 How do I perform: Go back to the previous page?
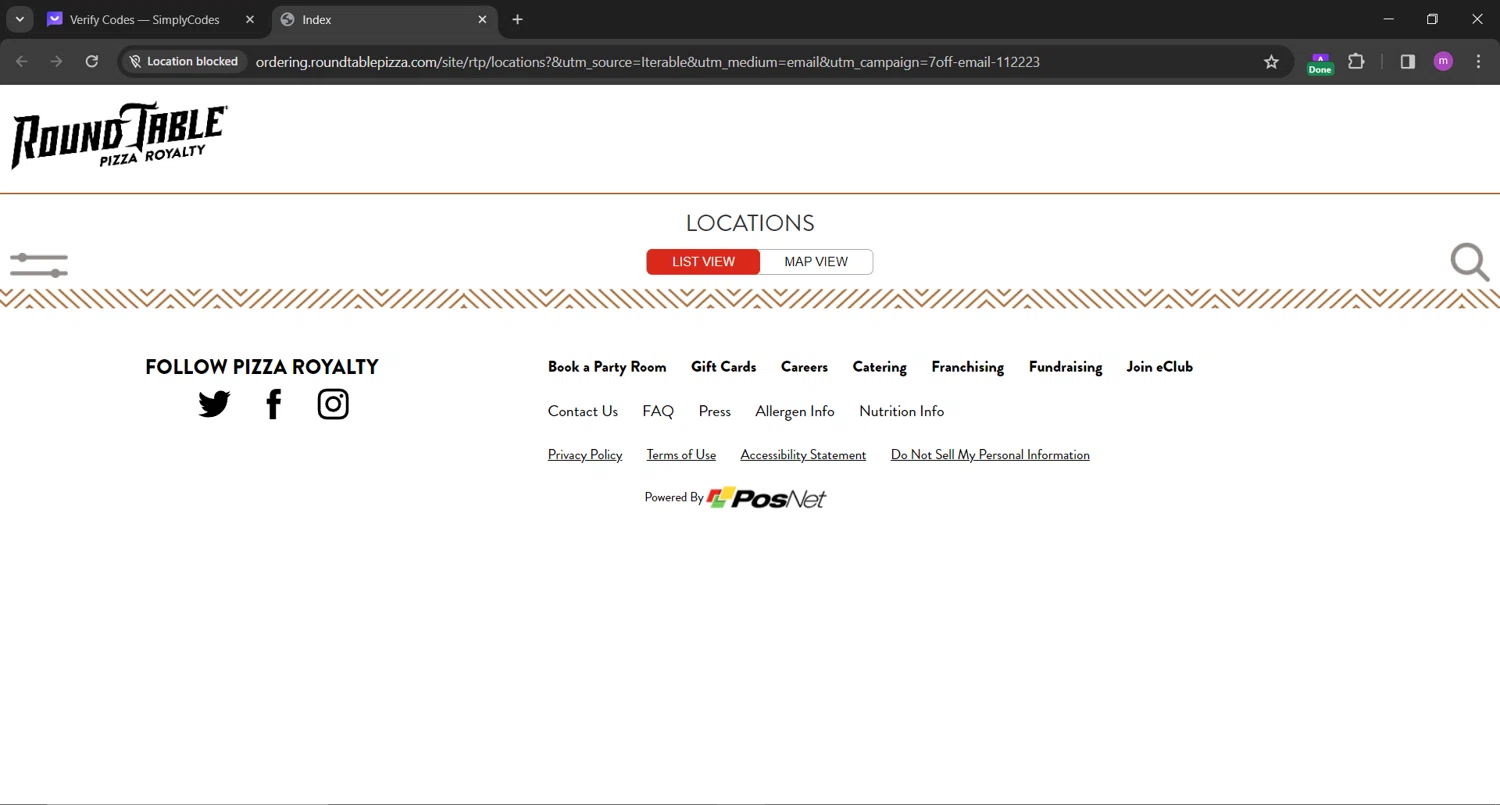point(22,62)
